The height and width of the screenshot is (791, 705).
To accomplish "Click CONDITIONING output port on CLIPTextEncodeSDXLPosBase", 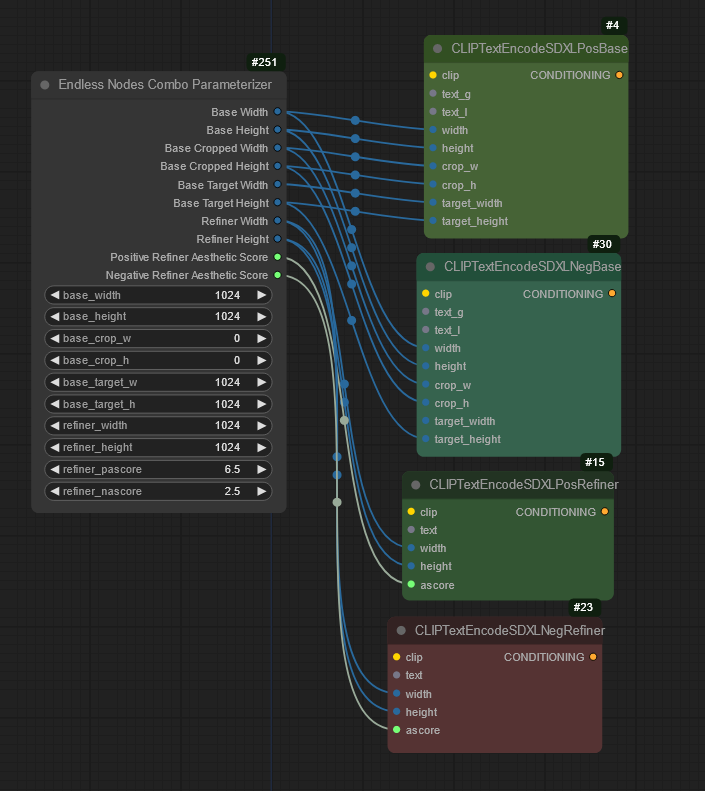I will pos(619,75).
